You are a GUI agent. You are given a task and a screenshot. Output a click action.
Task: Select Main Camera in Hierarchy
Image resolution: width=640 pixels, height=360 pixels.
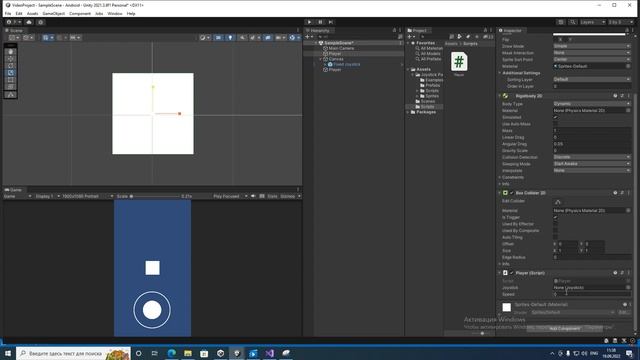point(341,48)
